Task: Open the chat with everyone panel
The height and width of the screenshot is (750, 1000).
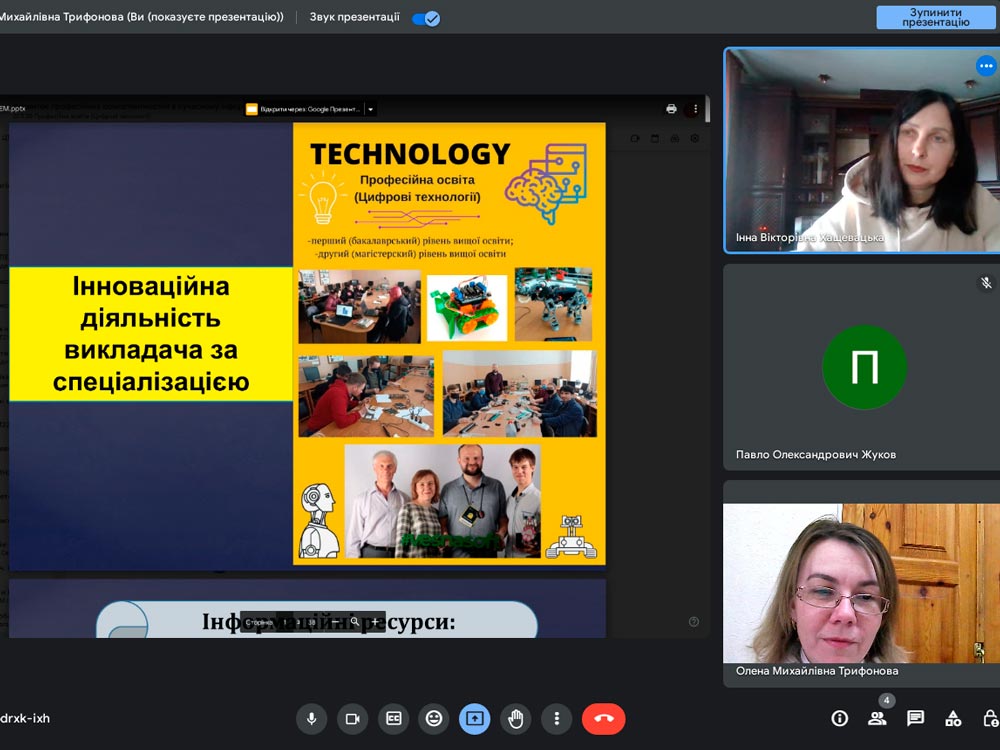Action: [x=915, y=718]
